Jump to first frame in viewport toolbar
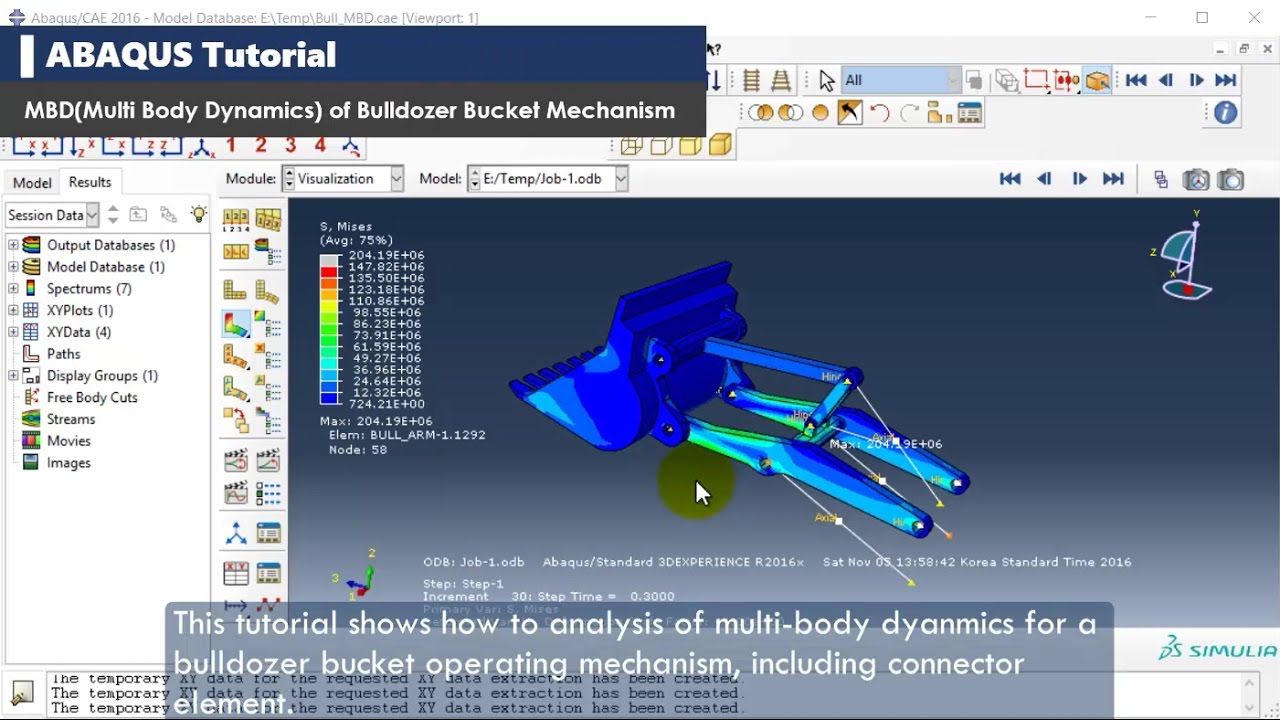Image resolution: width=1280 pixels, height=720 pixels. (x=1010, y=179)
